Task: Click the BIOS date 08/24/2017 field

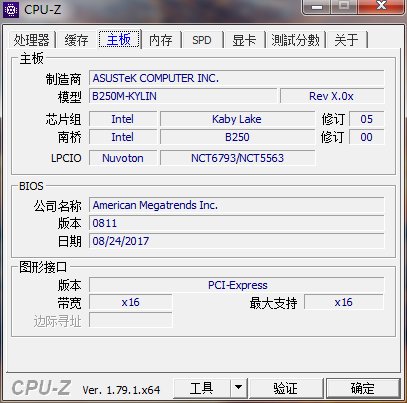Action: [237, 241]
